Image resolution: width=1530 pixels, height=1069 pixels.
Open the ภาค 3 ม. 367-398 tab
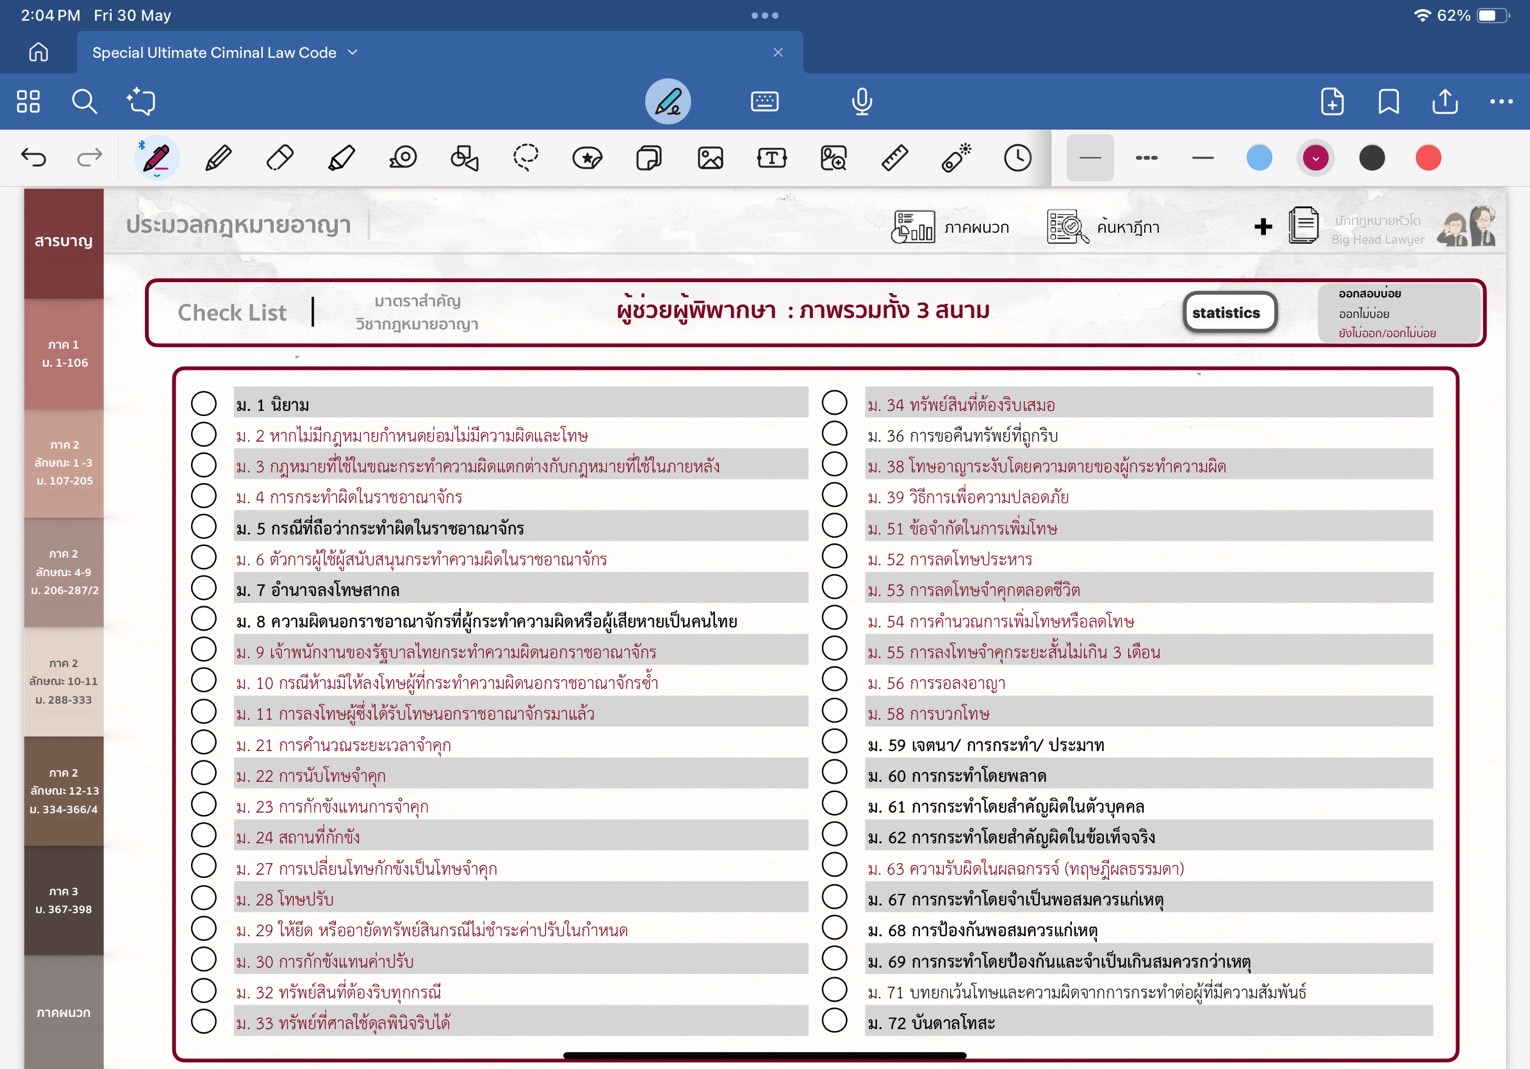click(64, 900)
